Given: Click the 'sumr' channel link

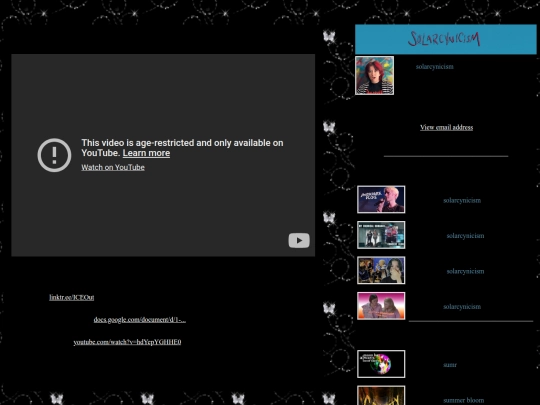Looking at the screenshot, I should click(450, 365).
